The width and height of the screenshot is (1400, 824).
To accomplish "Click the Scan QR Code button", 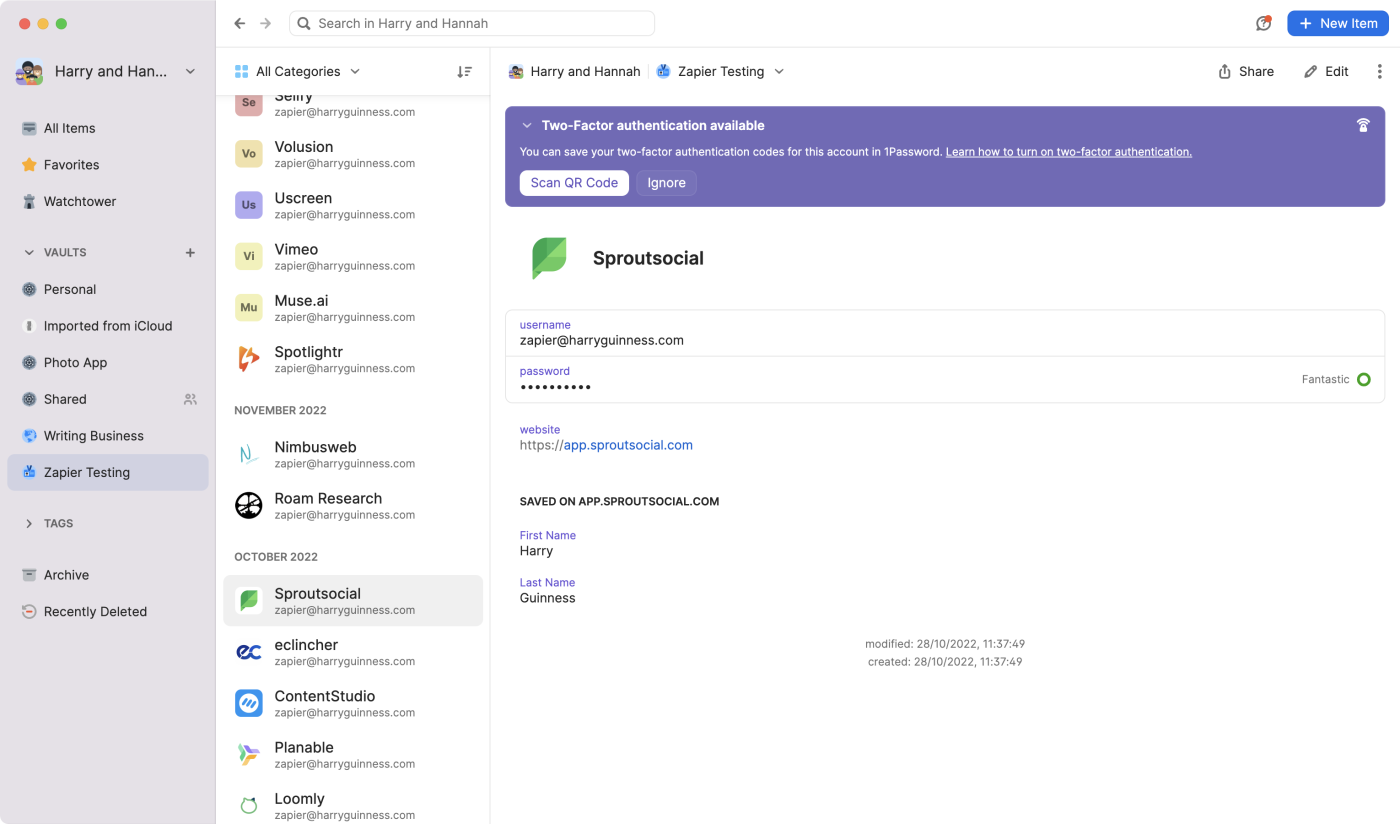I will (x=574, y=183).
